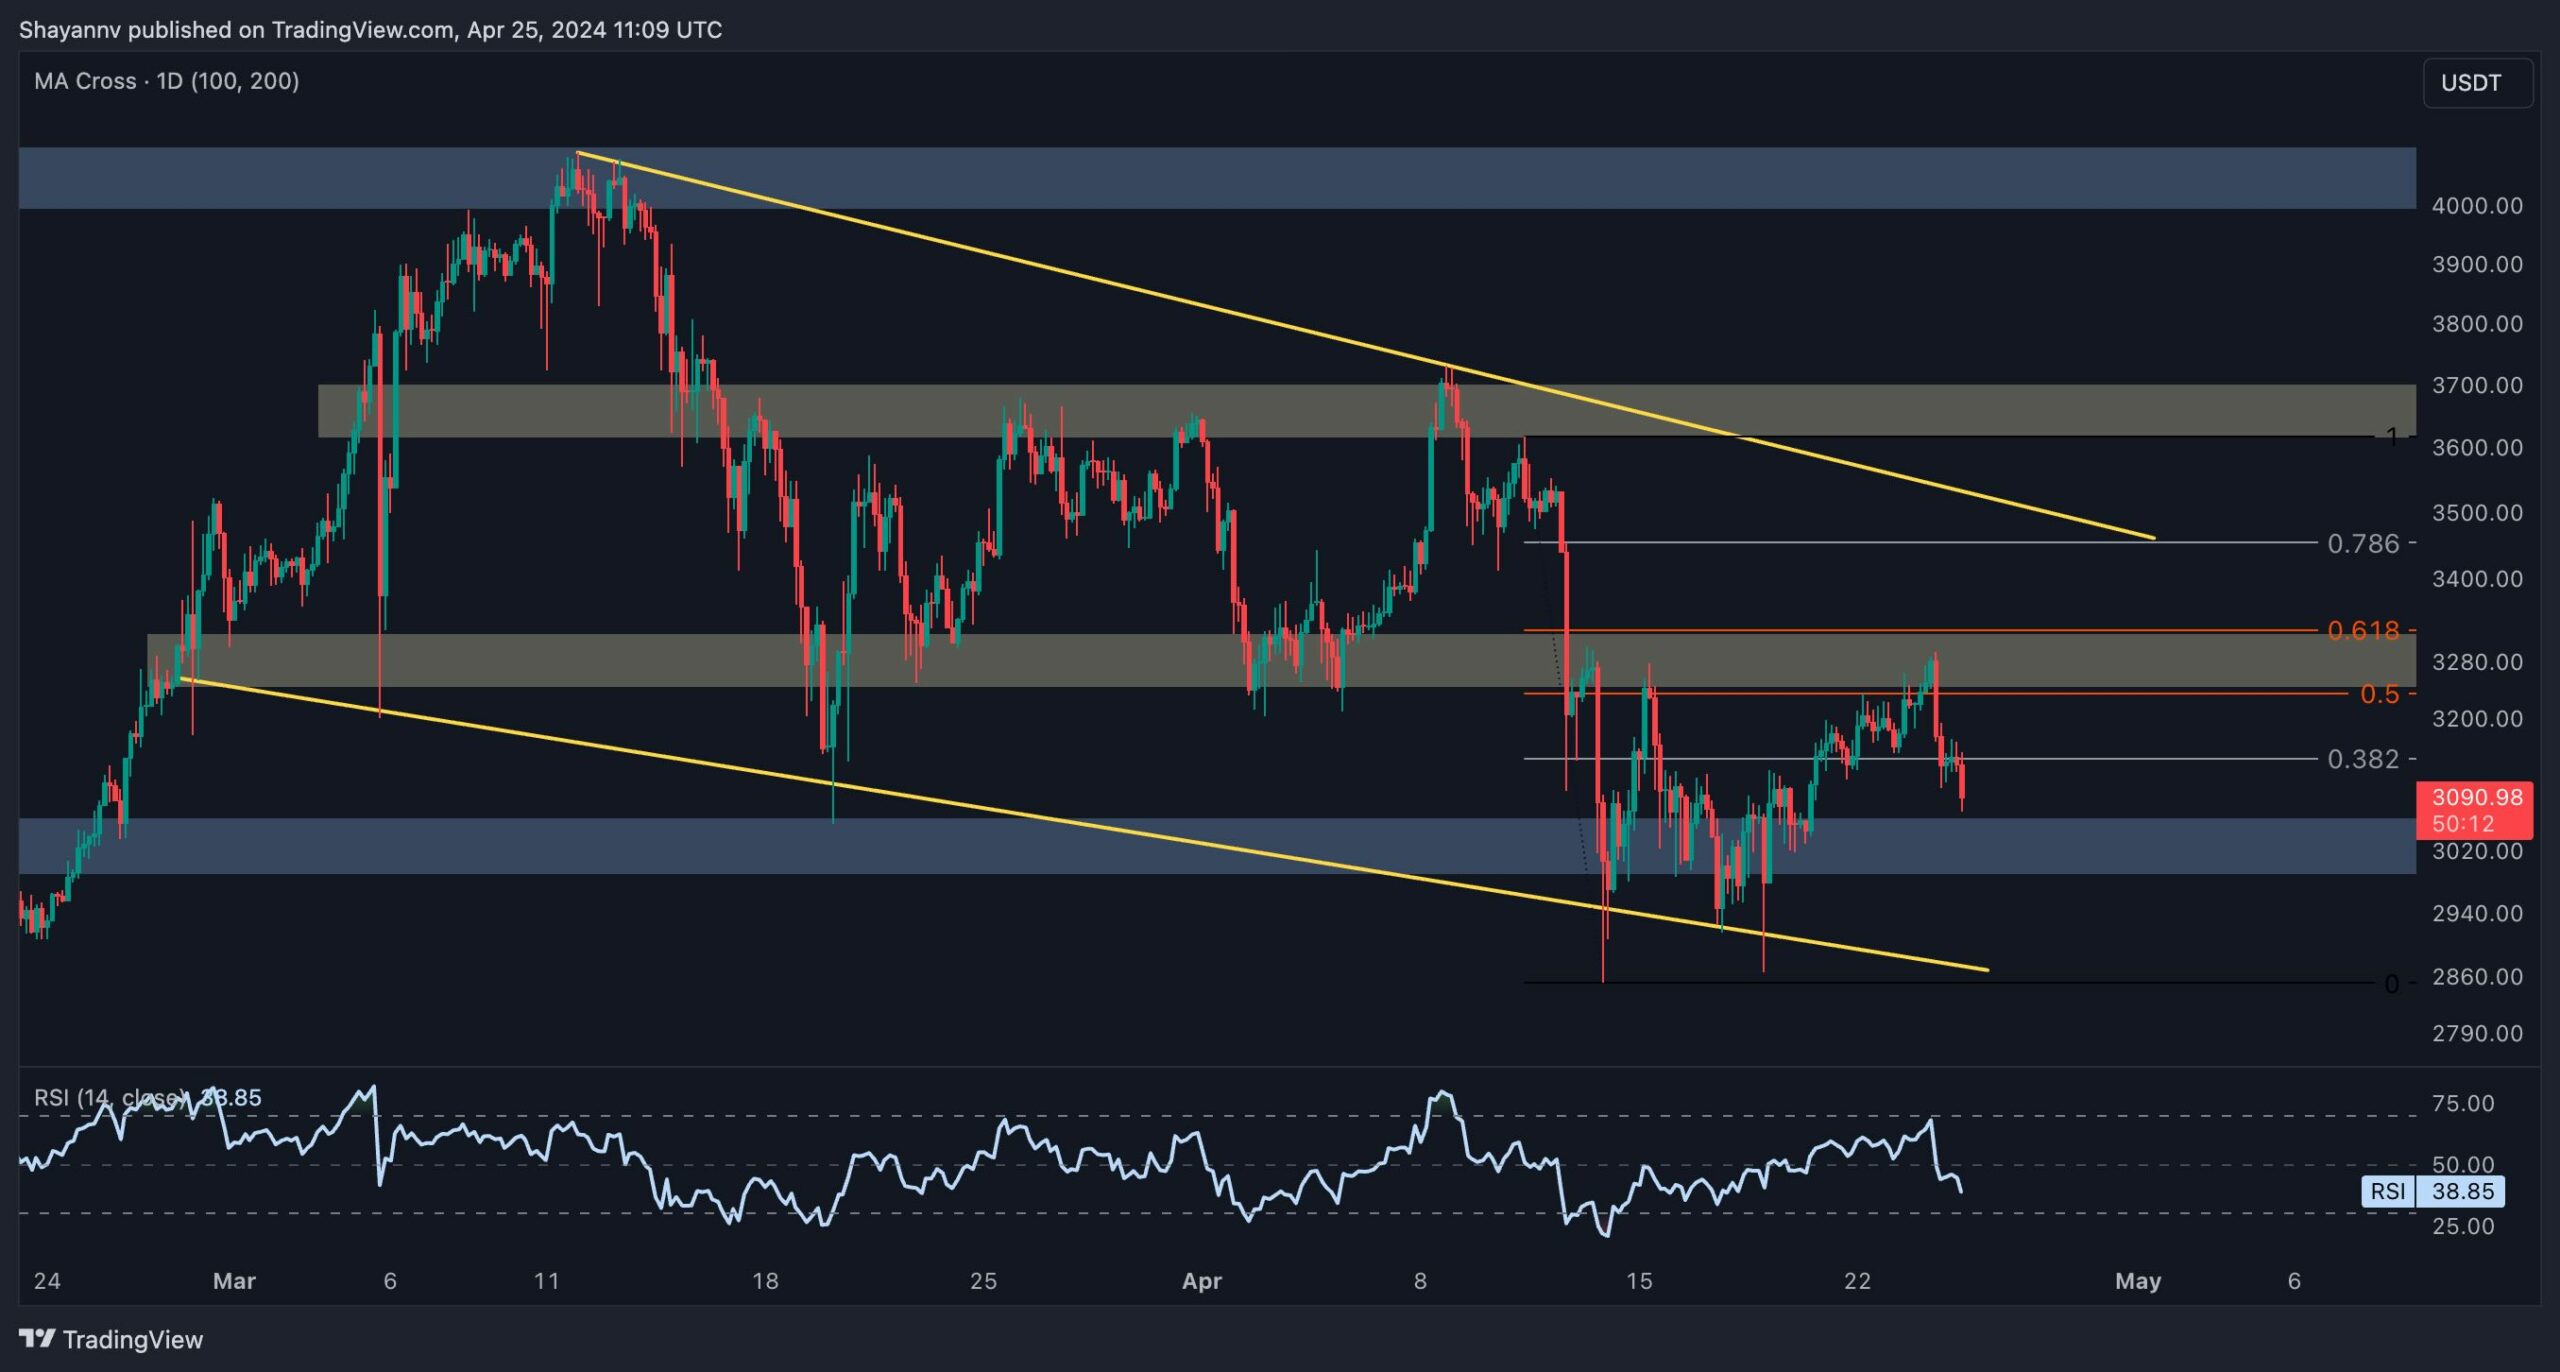Click the 0.786 Fibonacci level label
Image resolution: width=2560 pixels, height=1372 pixels.
coord(2363,543)
